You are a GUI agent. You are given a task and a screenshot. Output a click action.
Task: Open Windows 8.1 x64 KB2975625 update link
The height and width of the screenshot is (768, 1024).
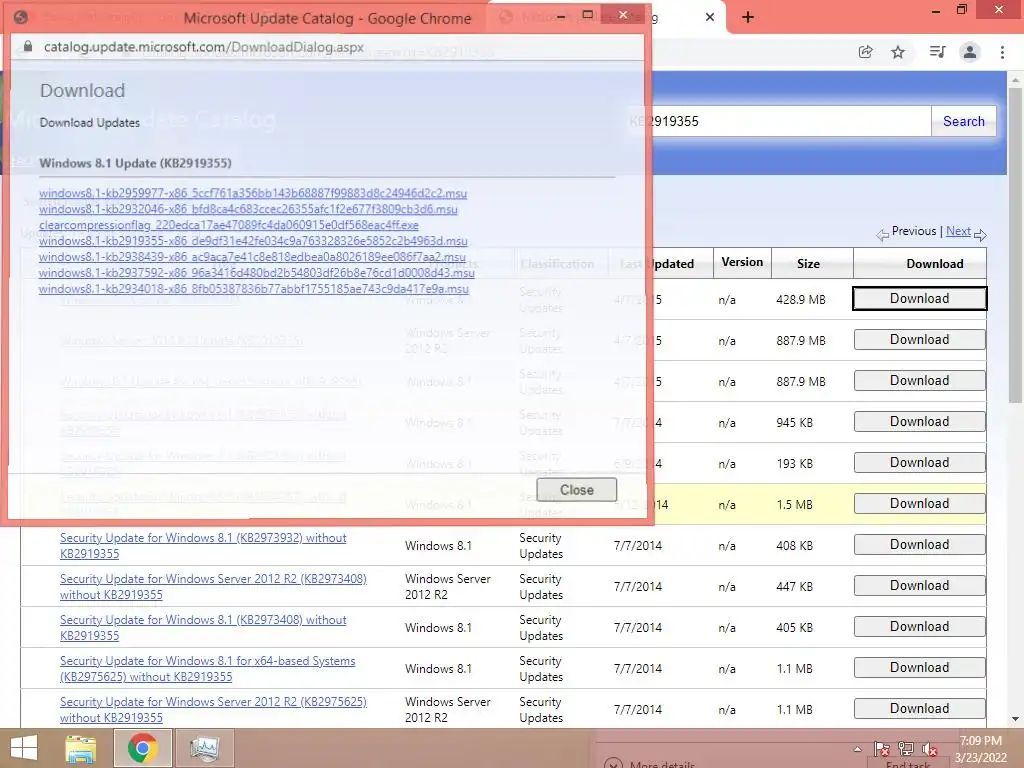pyautogui.click(x=208, y=669)
